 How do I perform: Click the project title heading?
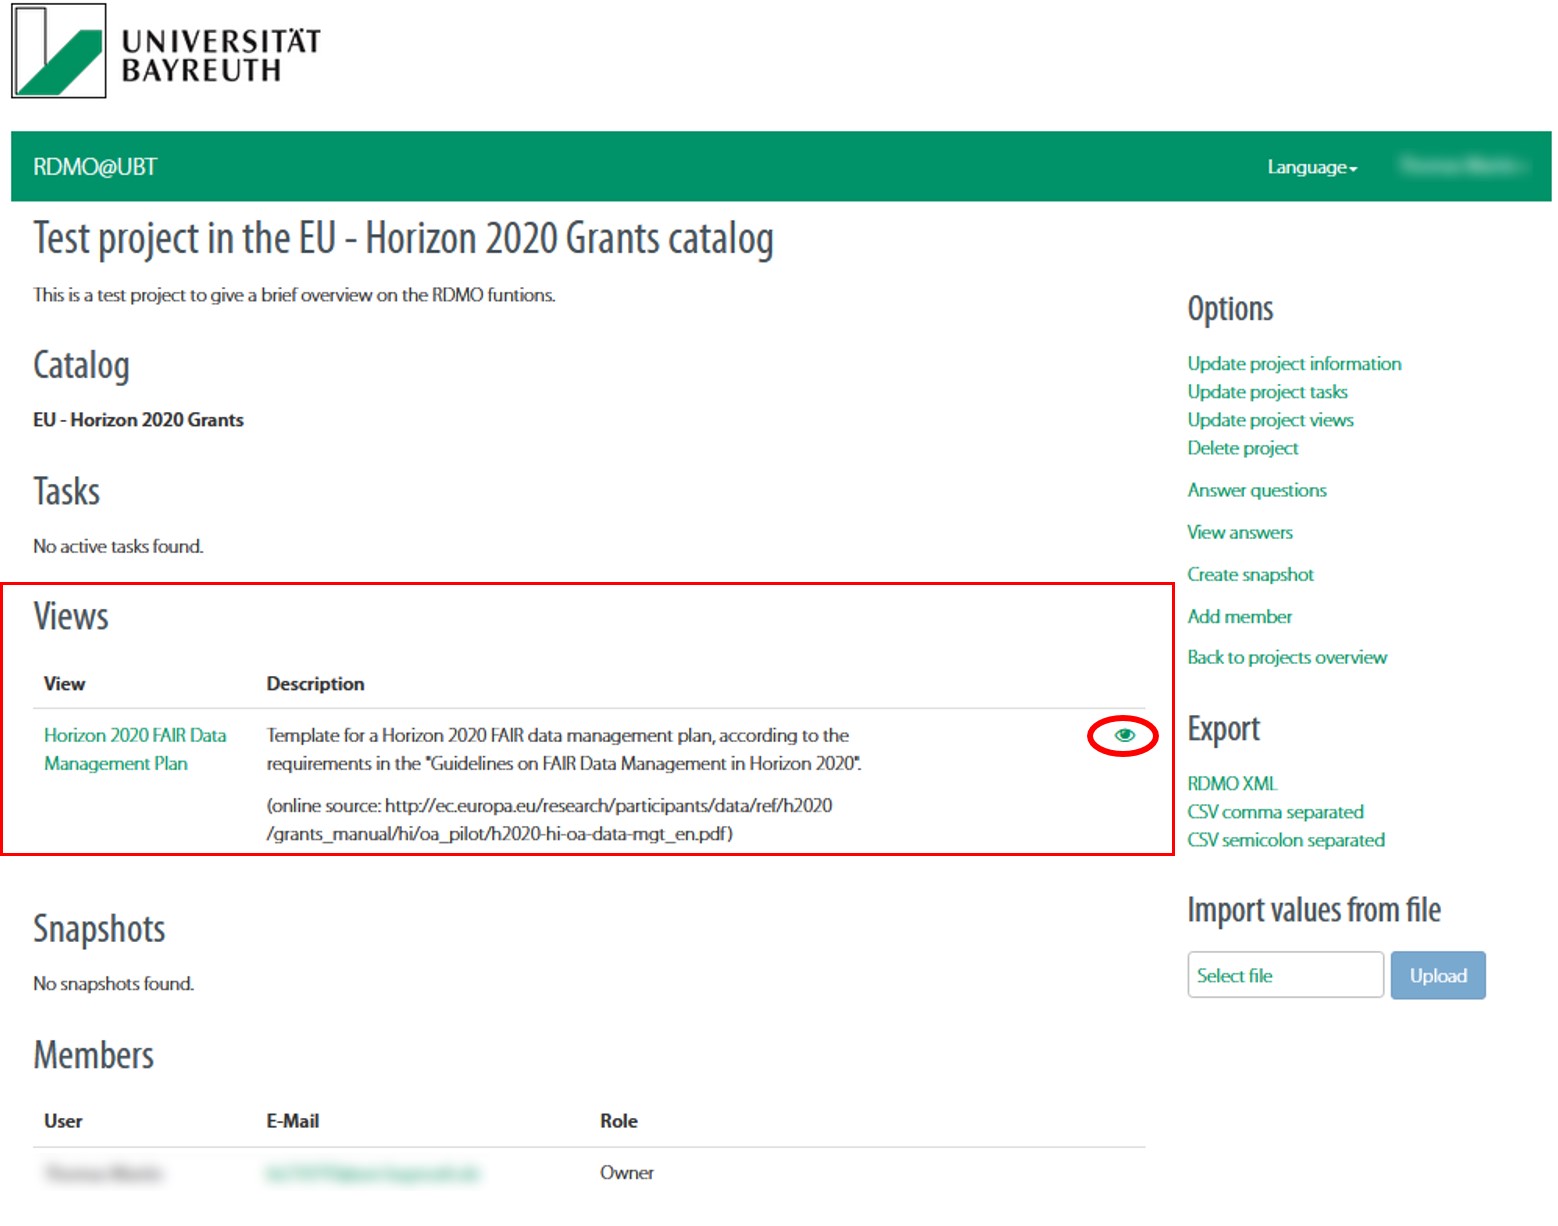click(x=403, y=239)
